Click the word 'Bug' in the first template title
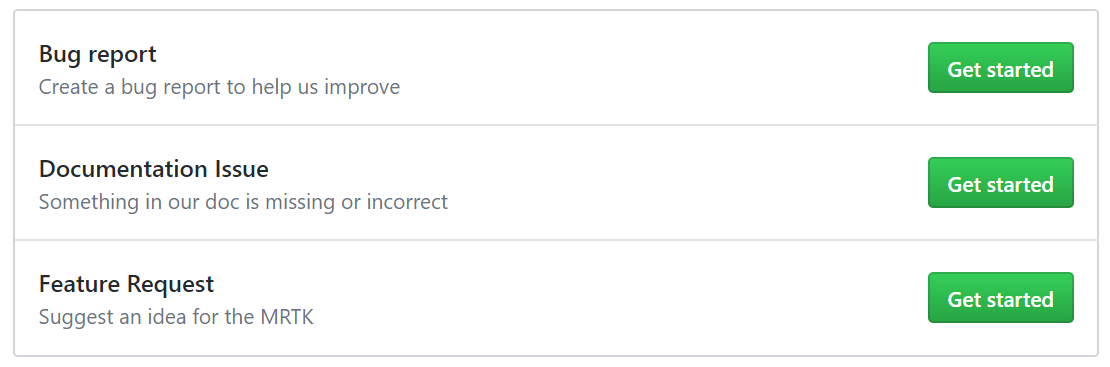The image size is (1110, 367). click(58, 55)
